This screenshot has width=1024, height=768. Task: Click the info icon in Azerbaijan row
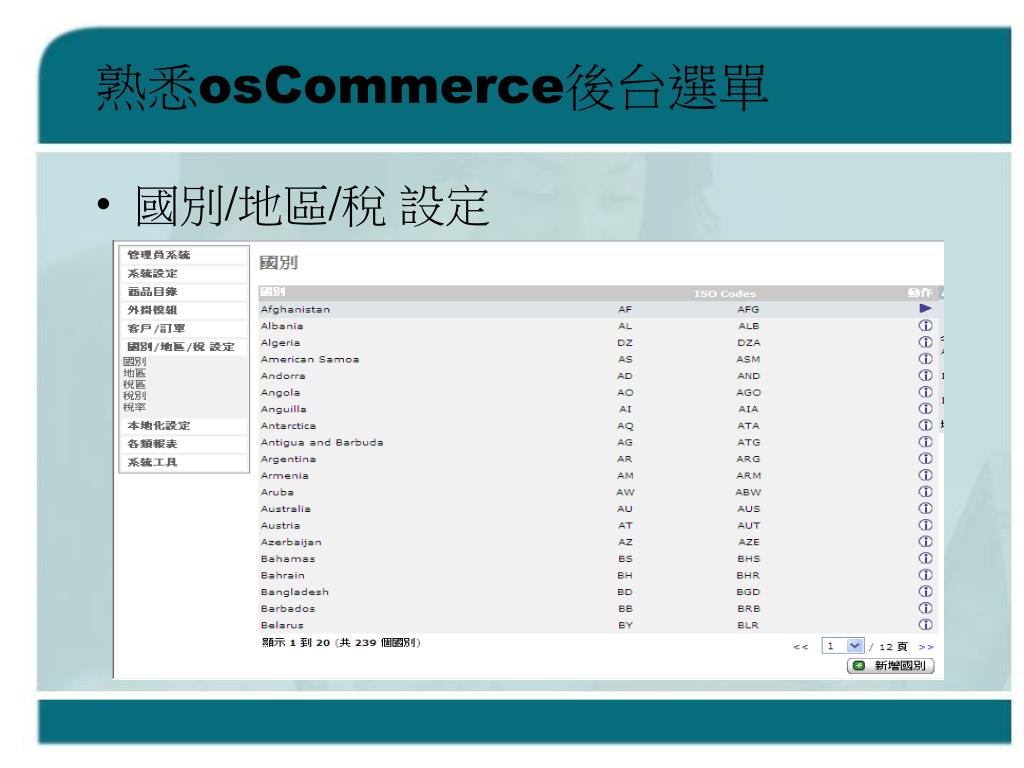coord(925,541)
